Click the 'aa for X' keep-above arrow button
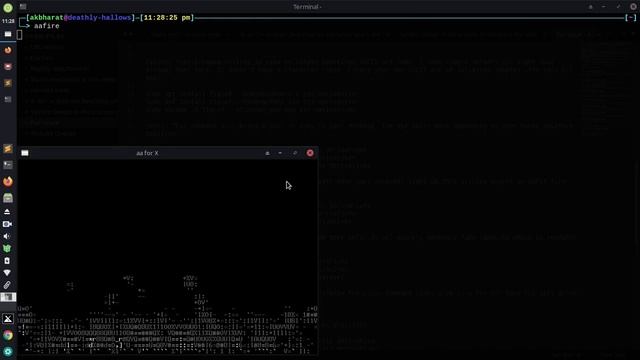Viewport: 640px width, 360px height. [x=267, y=153]
